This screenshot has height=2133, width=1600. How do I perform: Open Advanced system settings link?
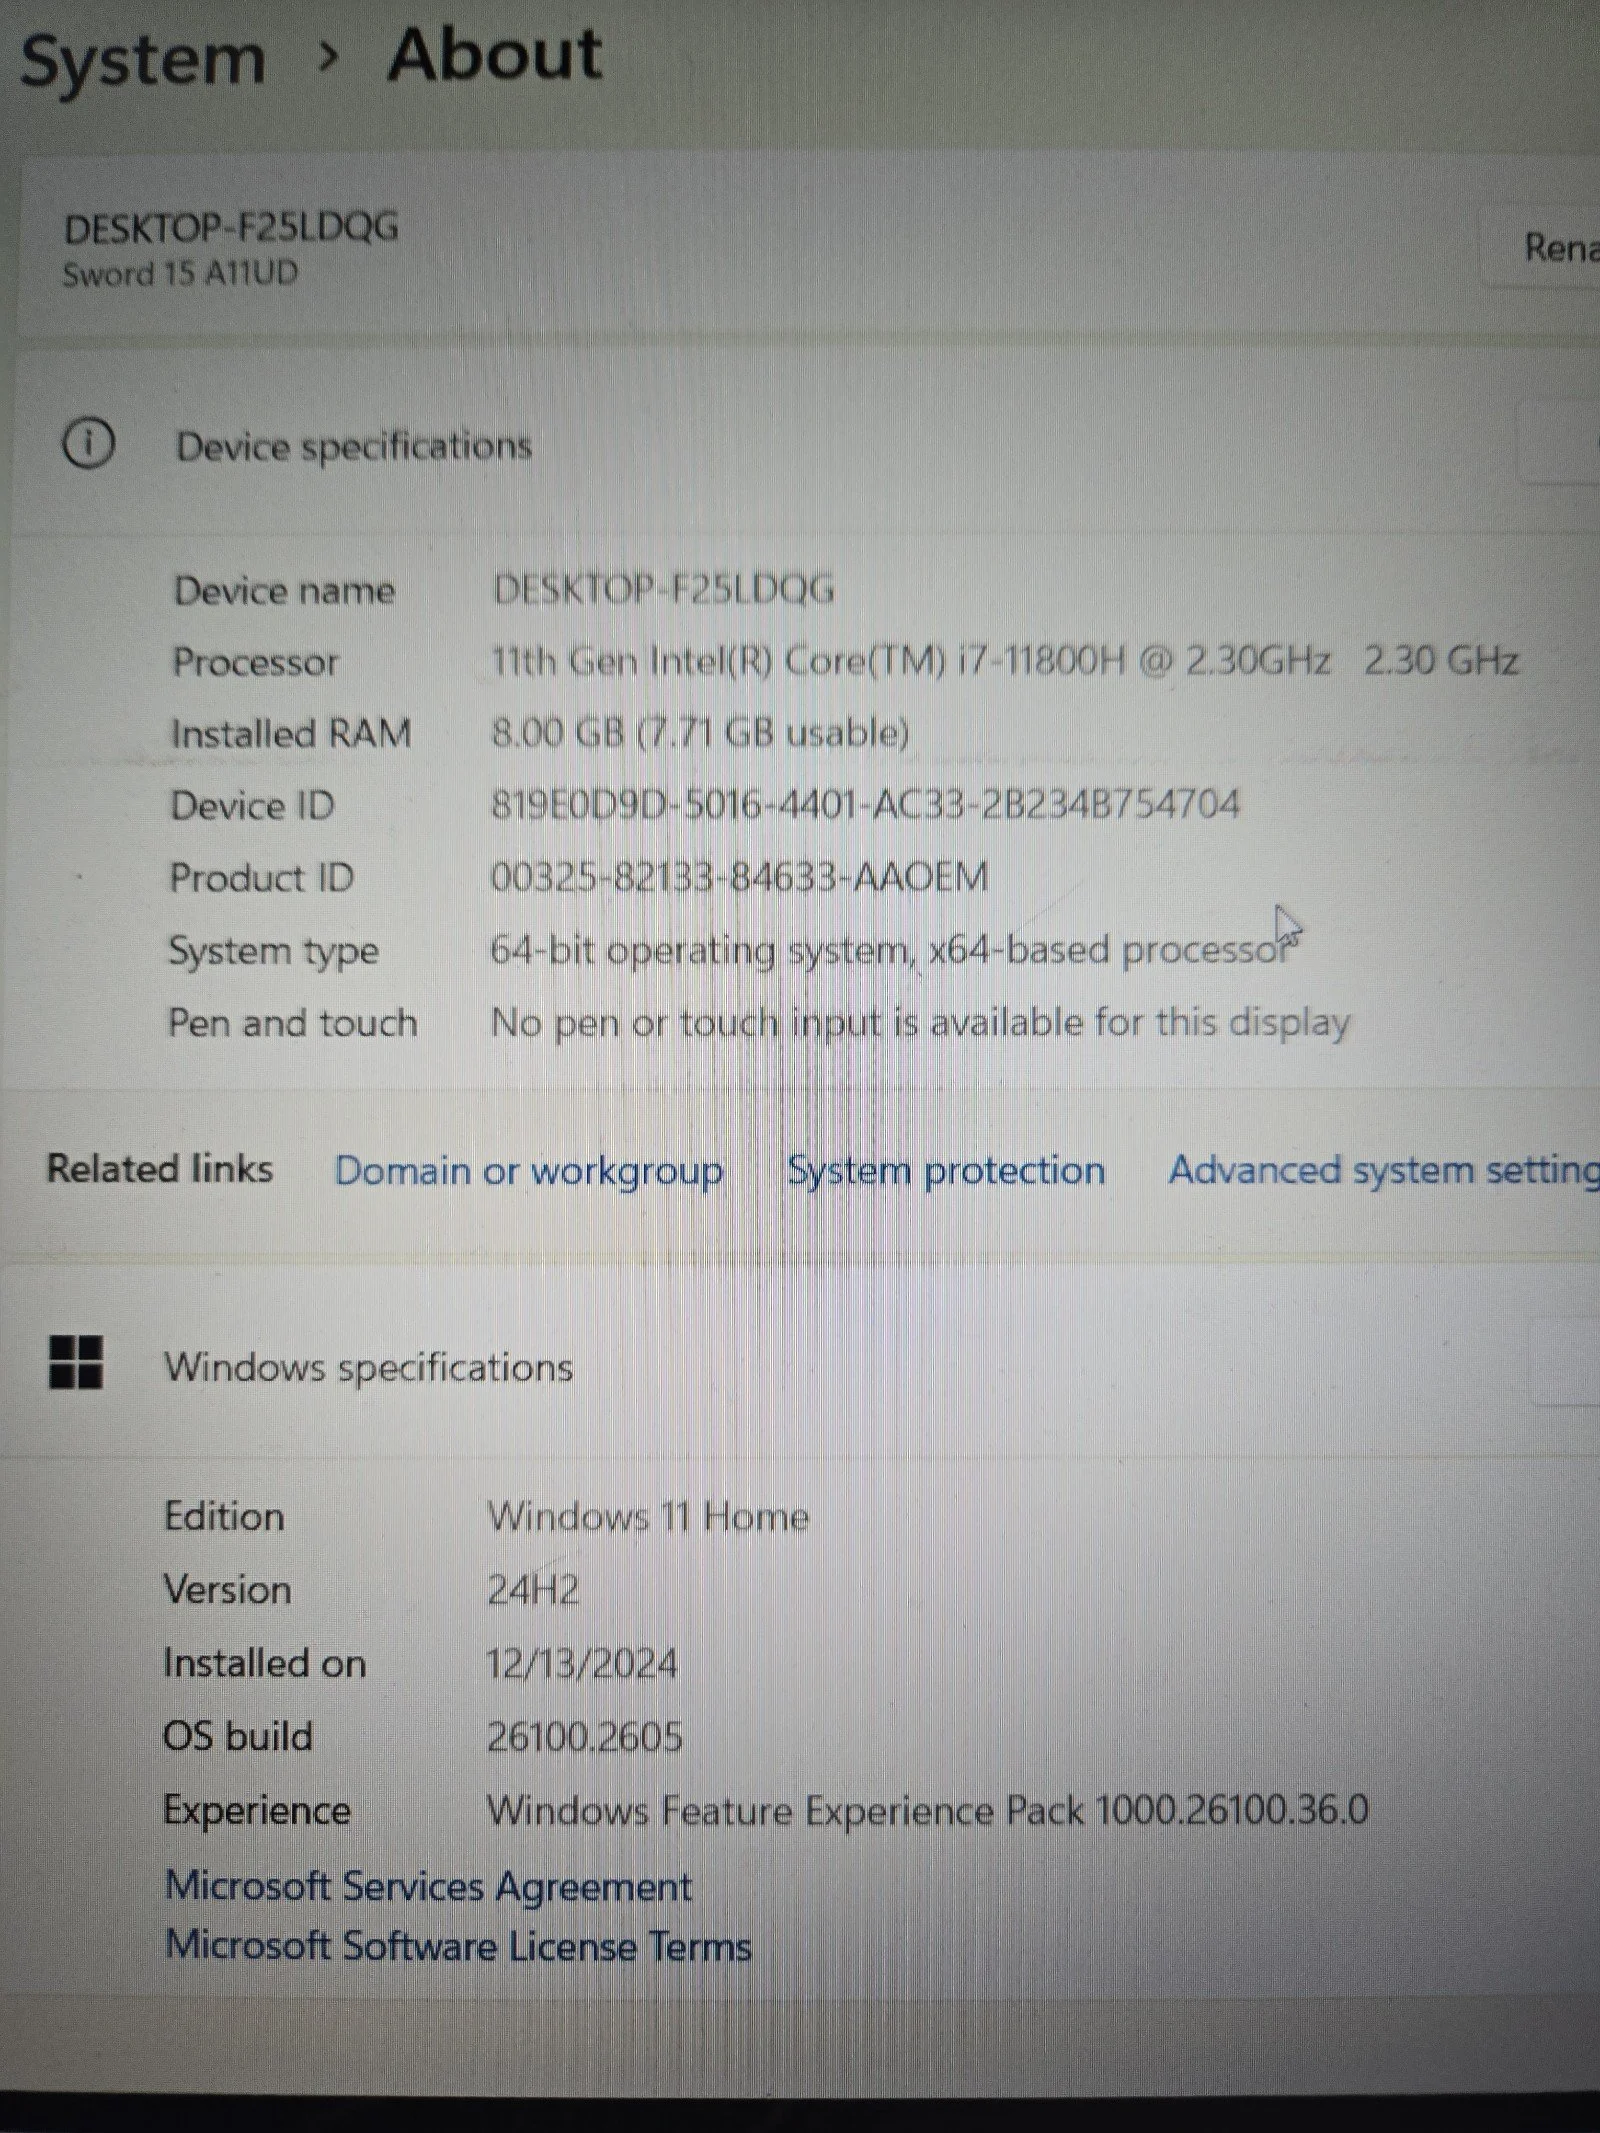pyautogui.click(x=1383, y=1170)
